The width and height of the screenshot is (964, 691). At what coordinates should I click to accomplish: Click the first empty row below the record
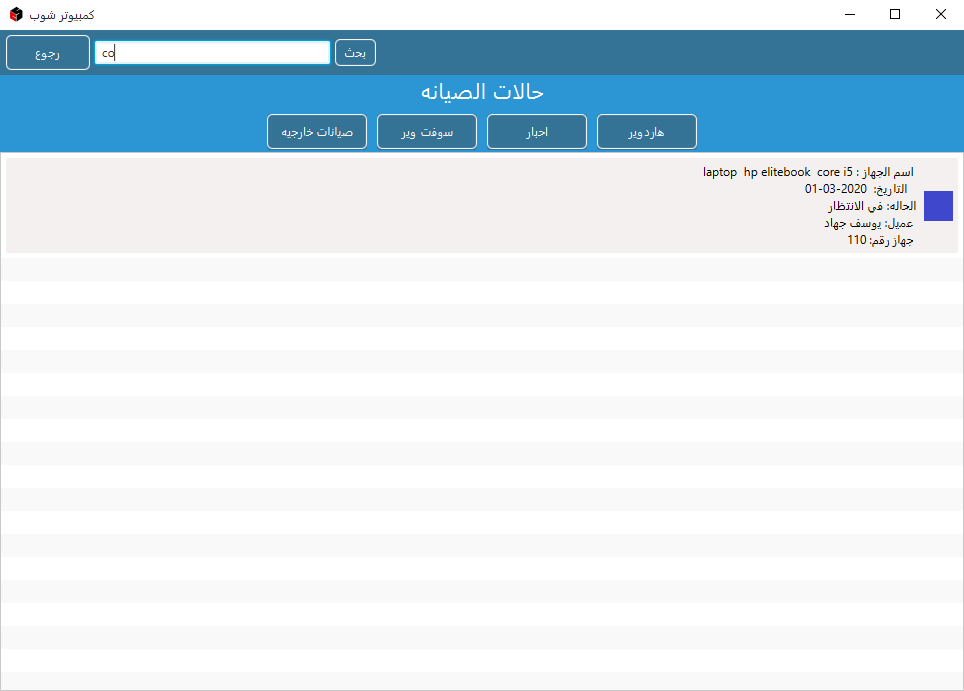point(482,268)
